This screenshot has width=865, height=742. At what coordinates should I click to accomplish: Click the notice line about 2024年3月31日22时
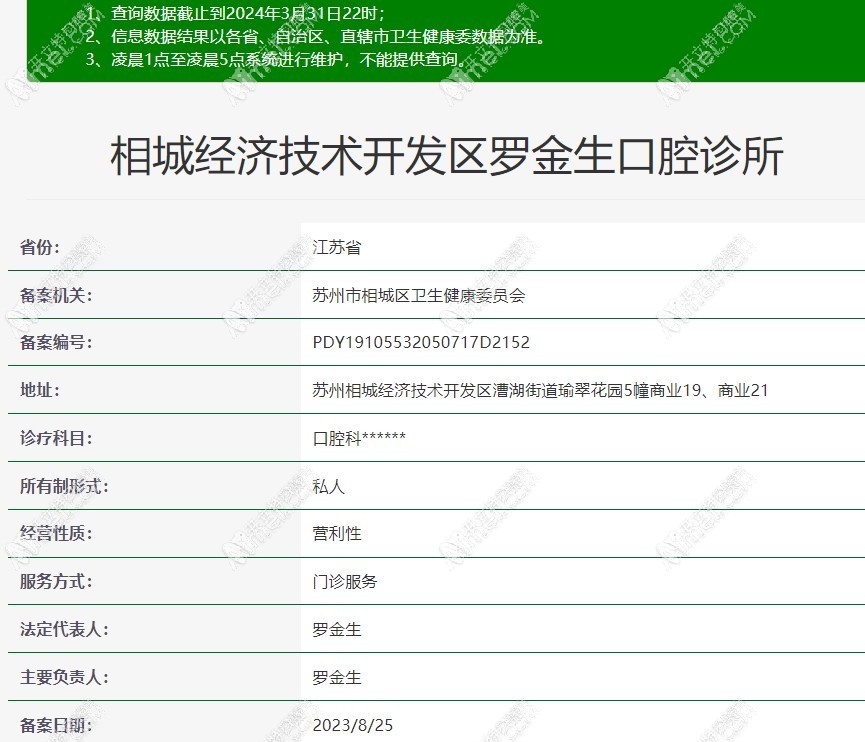236,13
